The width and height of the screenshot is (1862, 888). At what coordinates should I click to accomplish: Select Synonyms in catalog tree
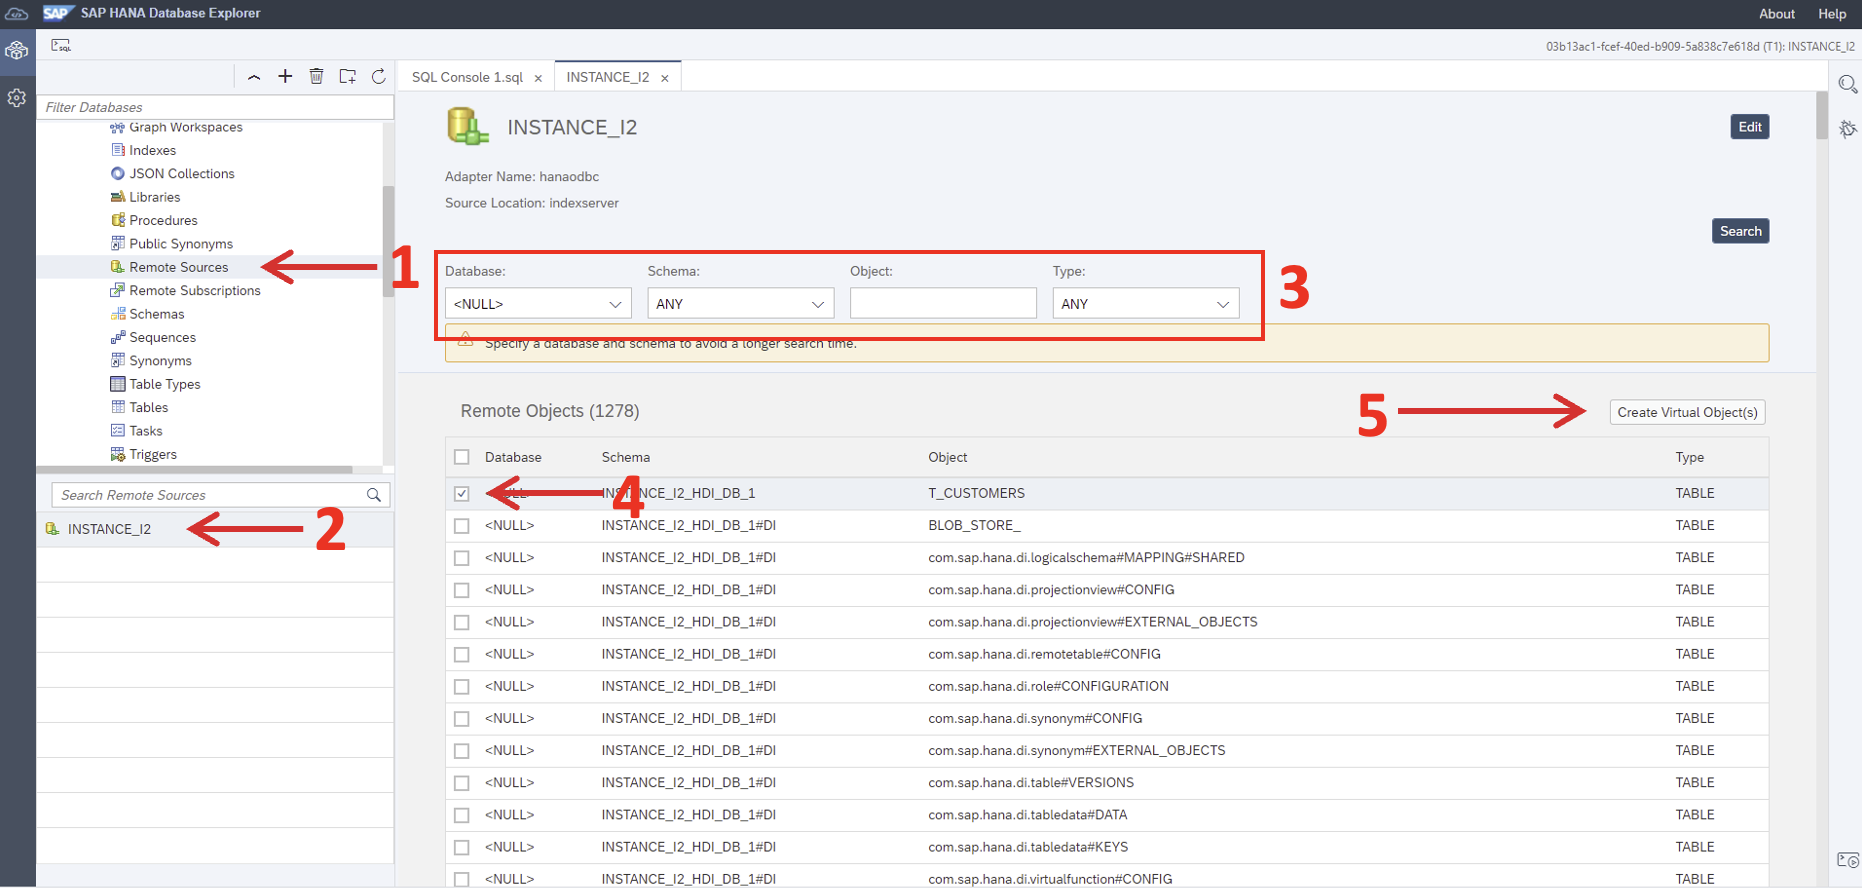point(160,361)
